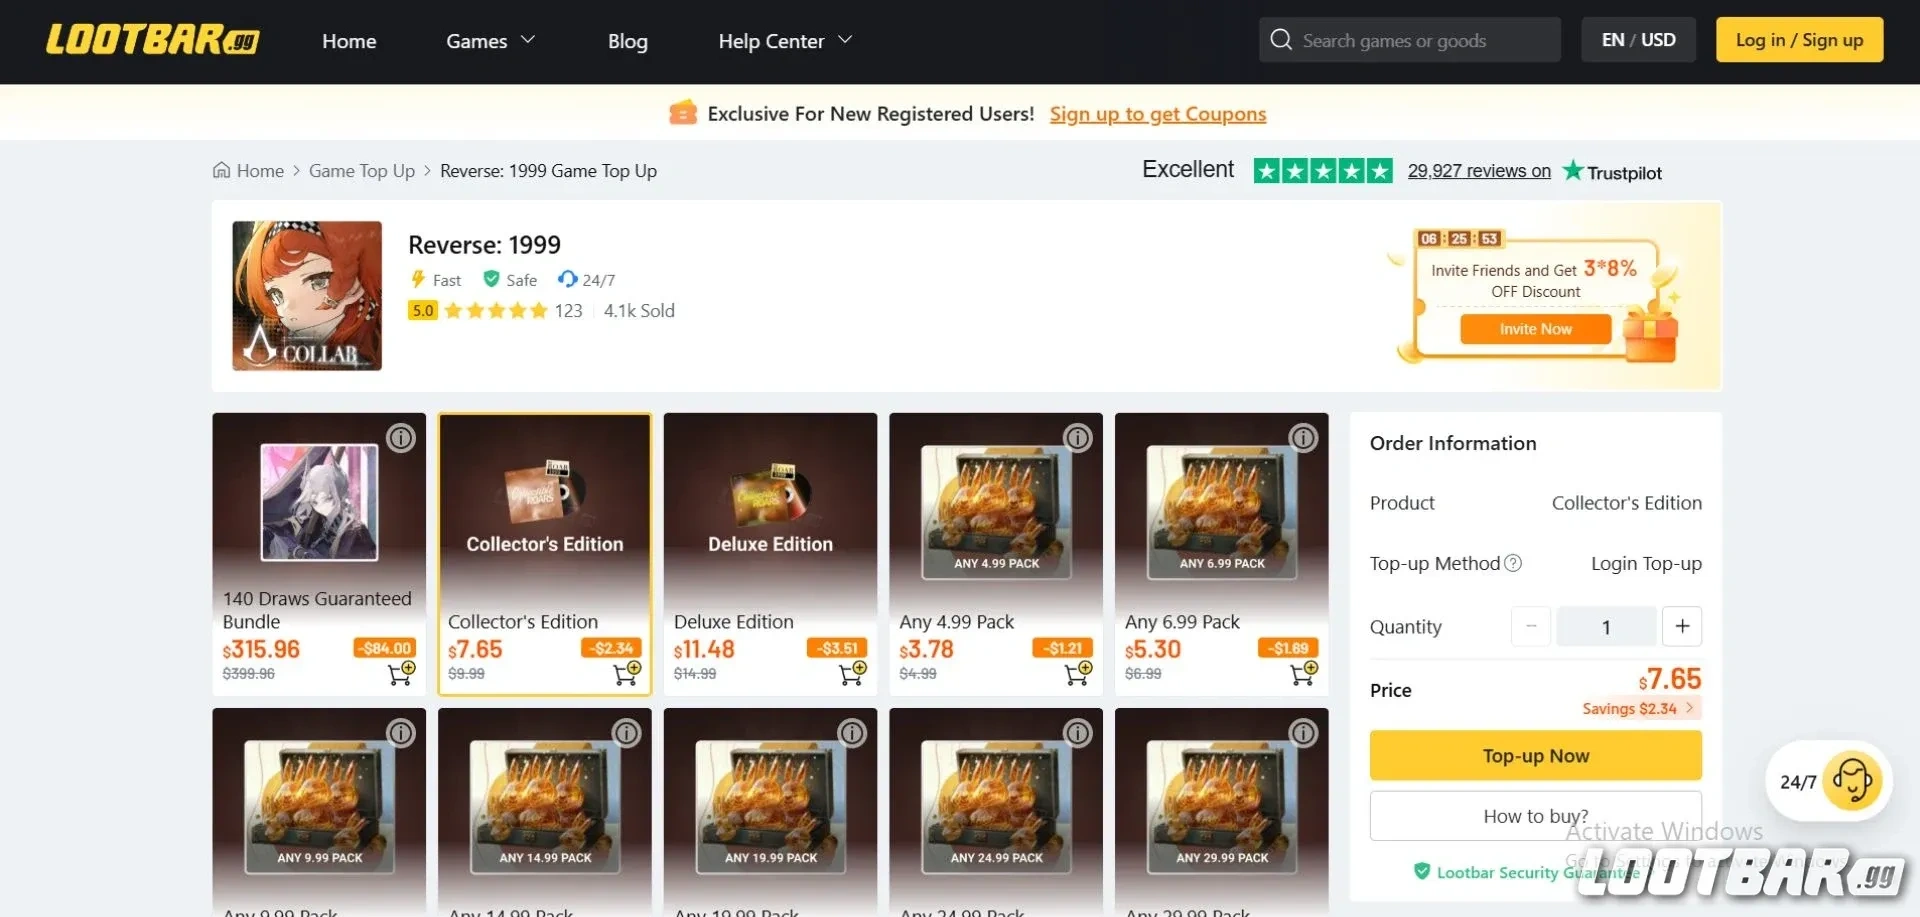Viewport: 1920px width, 917px height.
Task: Click the Top-up Method help icon
Action: [1513, 563]
